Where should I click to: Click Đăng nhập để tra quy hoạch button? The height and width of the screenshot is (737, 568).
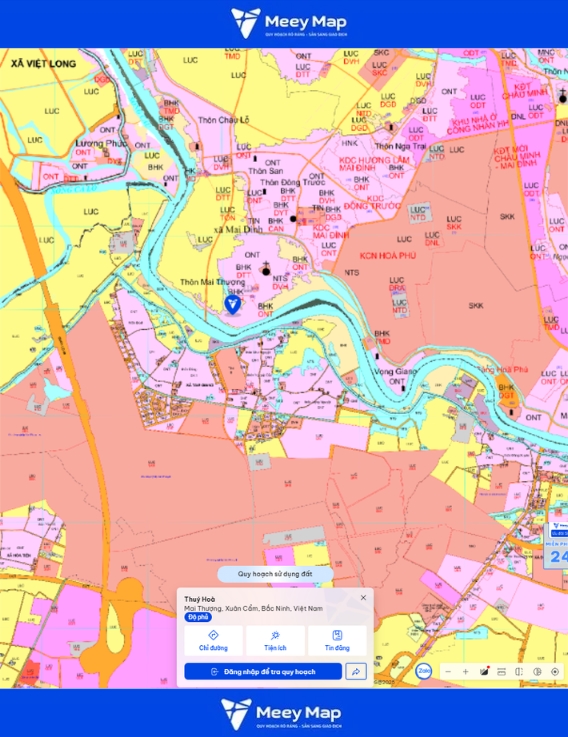(263, 672)
